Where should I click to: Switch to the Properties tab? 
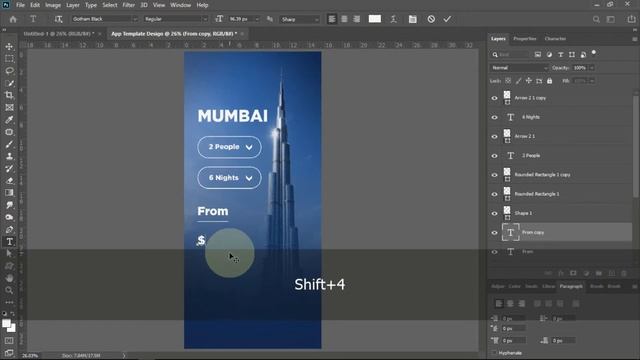point(524,39)
